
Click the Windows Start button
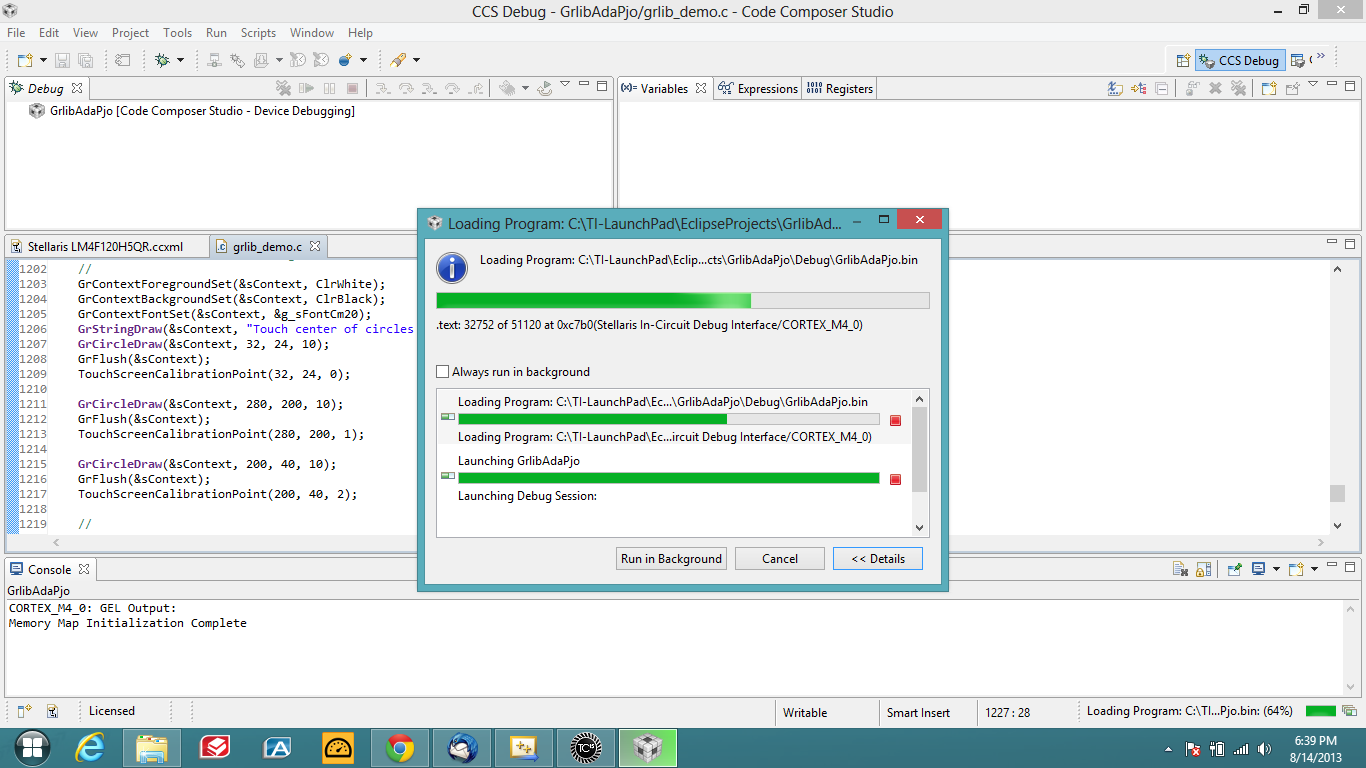(31, 748)
